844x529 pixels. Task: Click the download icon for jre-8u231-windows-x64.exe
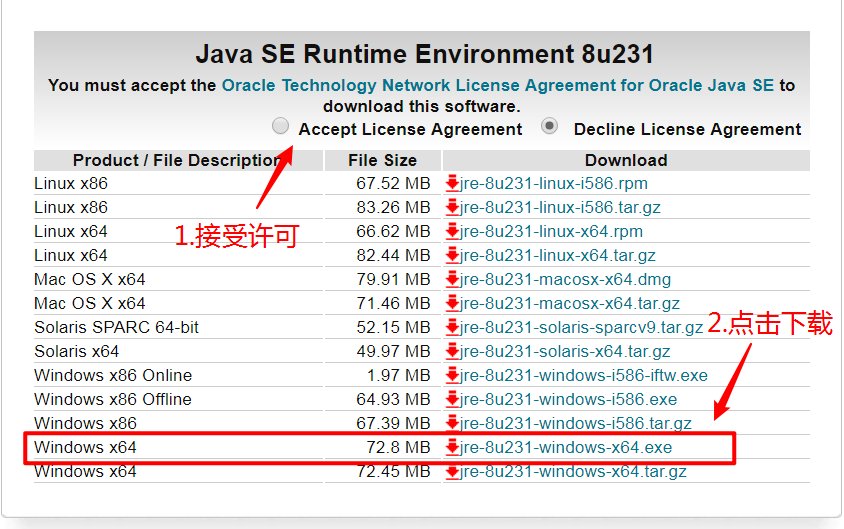452,447
